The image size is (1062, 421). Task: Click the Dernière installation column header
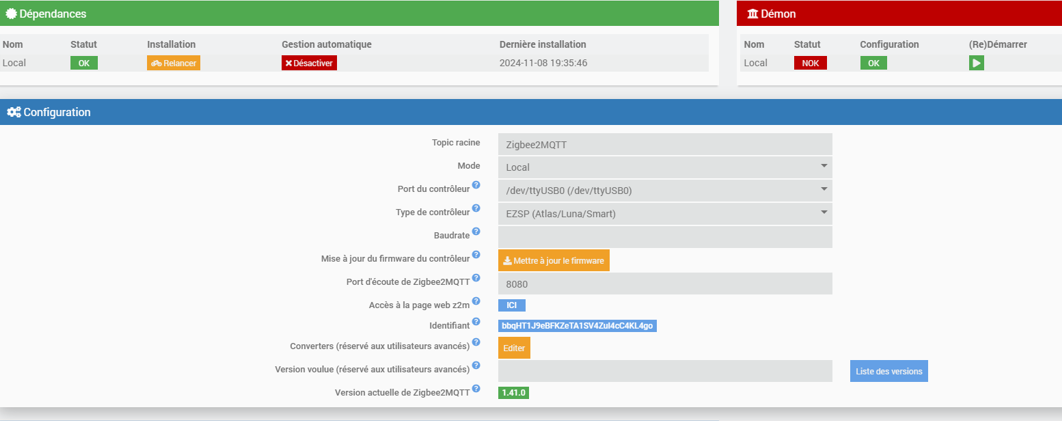[x=543, y=44]
